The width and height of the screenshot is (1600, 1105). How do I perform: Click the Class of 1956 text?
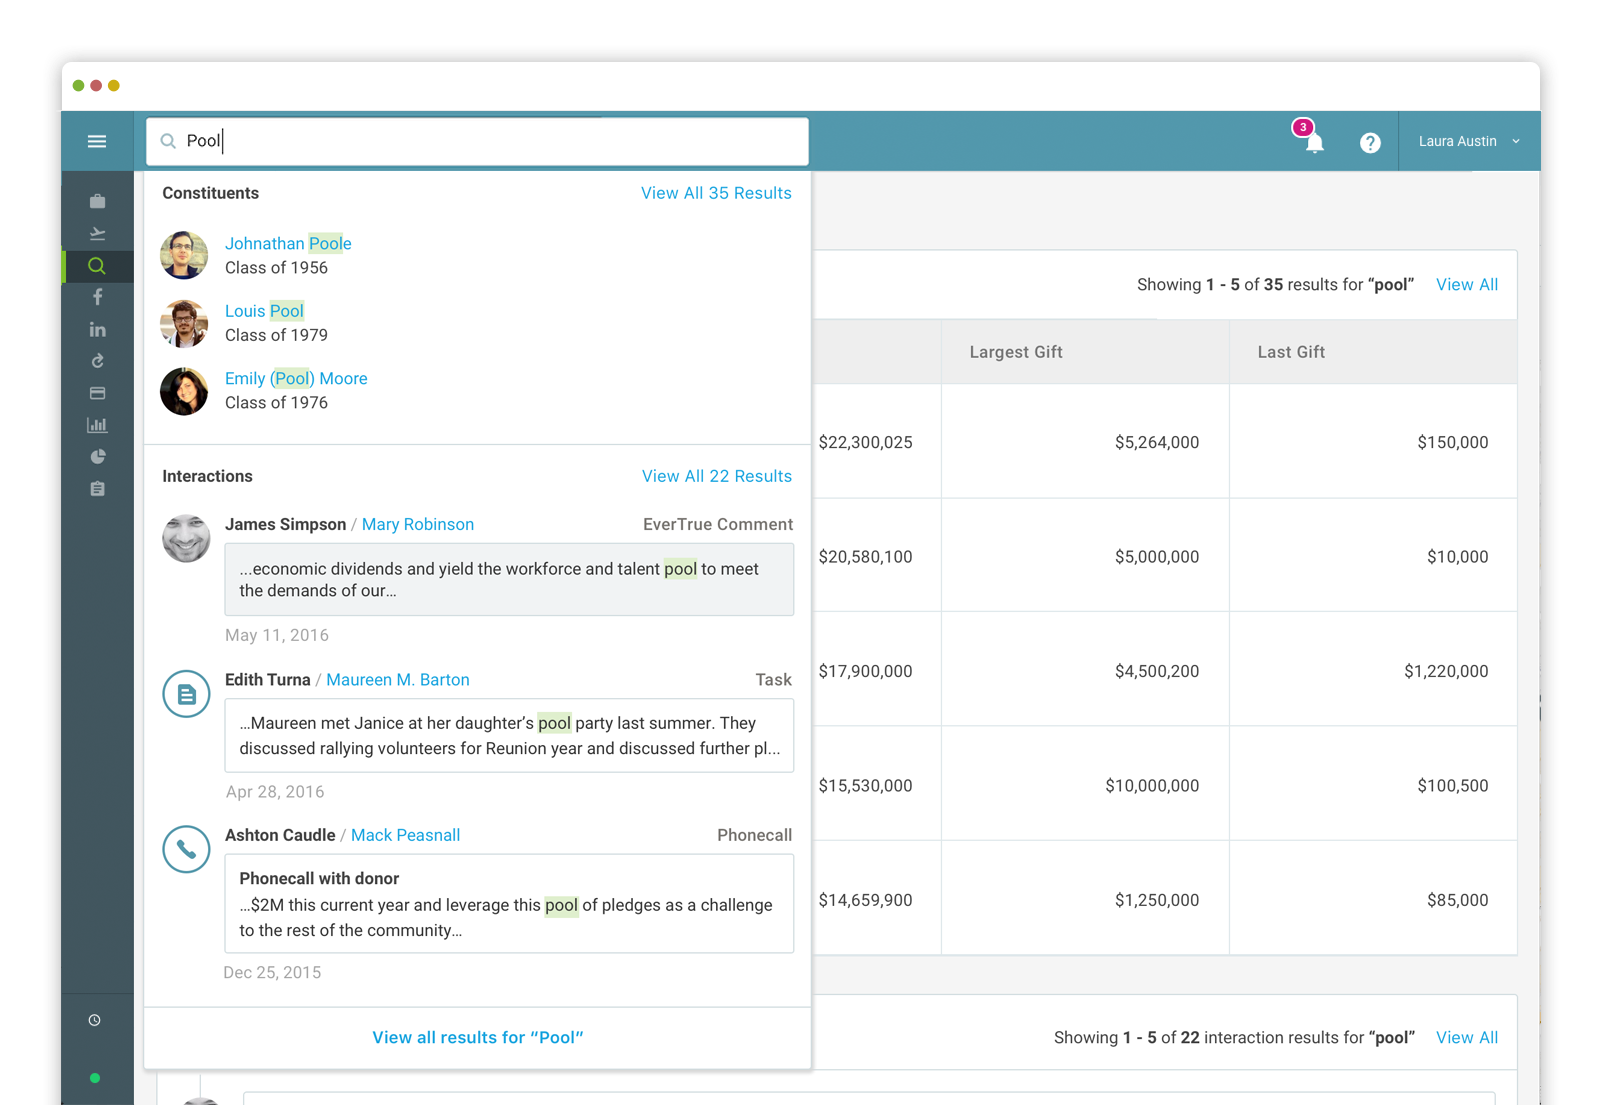point(276,267)
